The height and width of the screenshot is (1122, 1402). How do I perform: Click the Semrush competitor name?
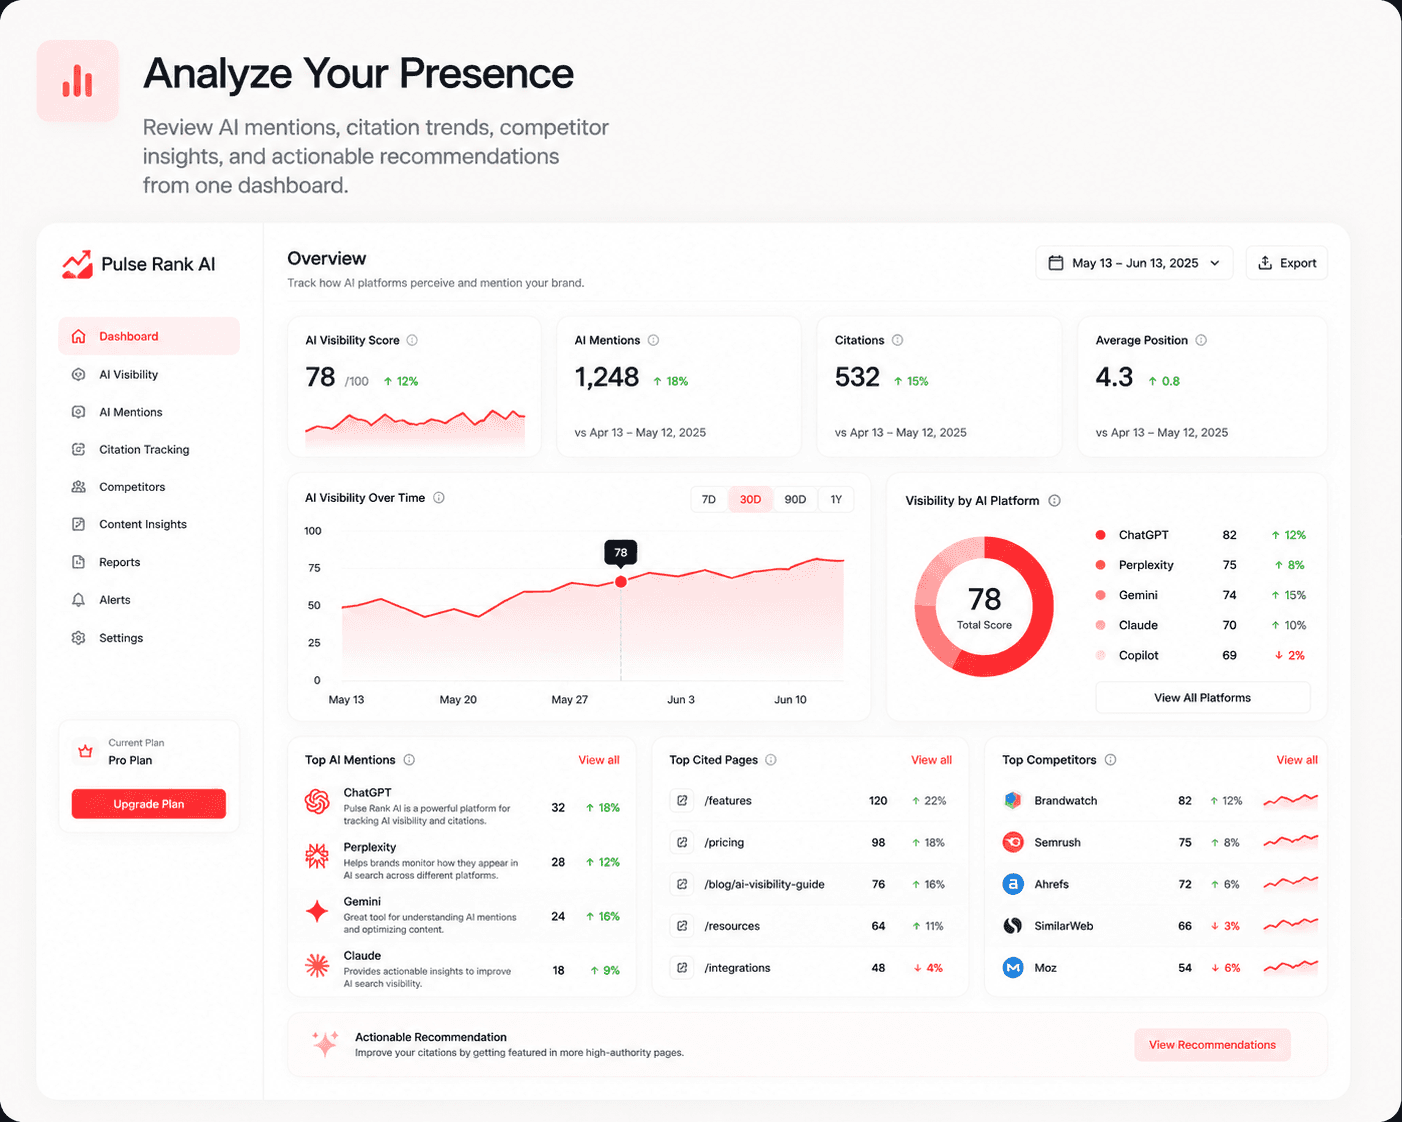click(1057, 842)
